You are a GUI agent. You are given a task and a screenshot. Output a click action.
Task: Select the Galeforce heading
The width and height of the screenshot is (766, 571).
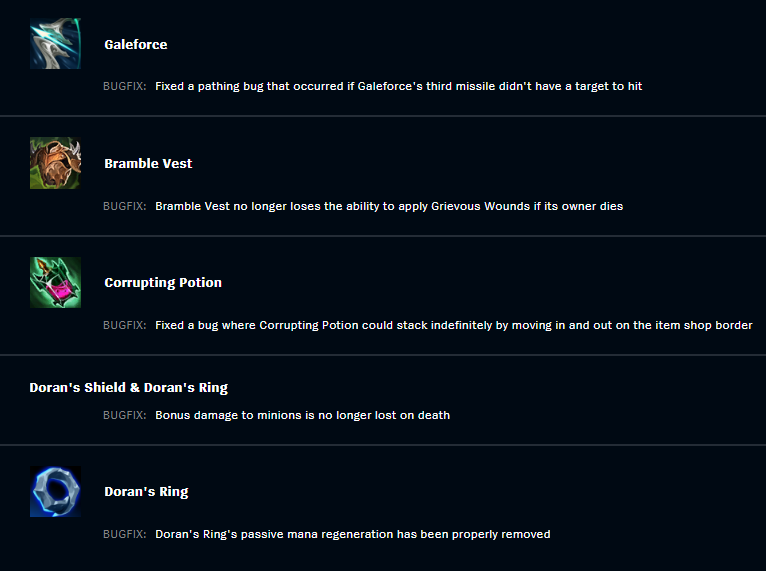point(136,44)
